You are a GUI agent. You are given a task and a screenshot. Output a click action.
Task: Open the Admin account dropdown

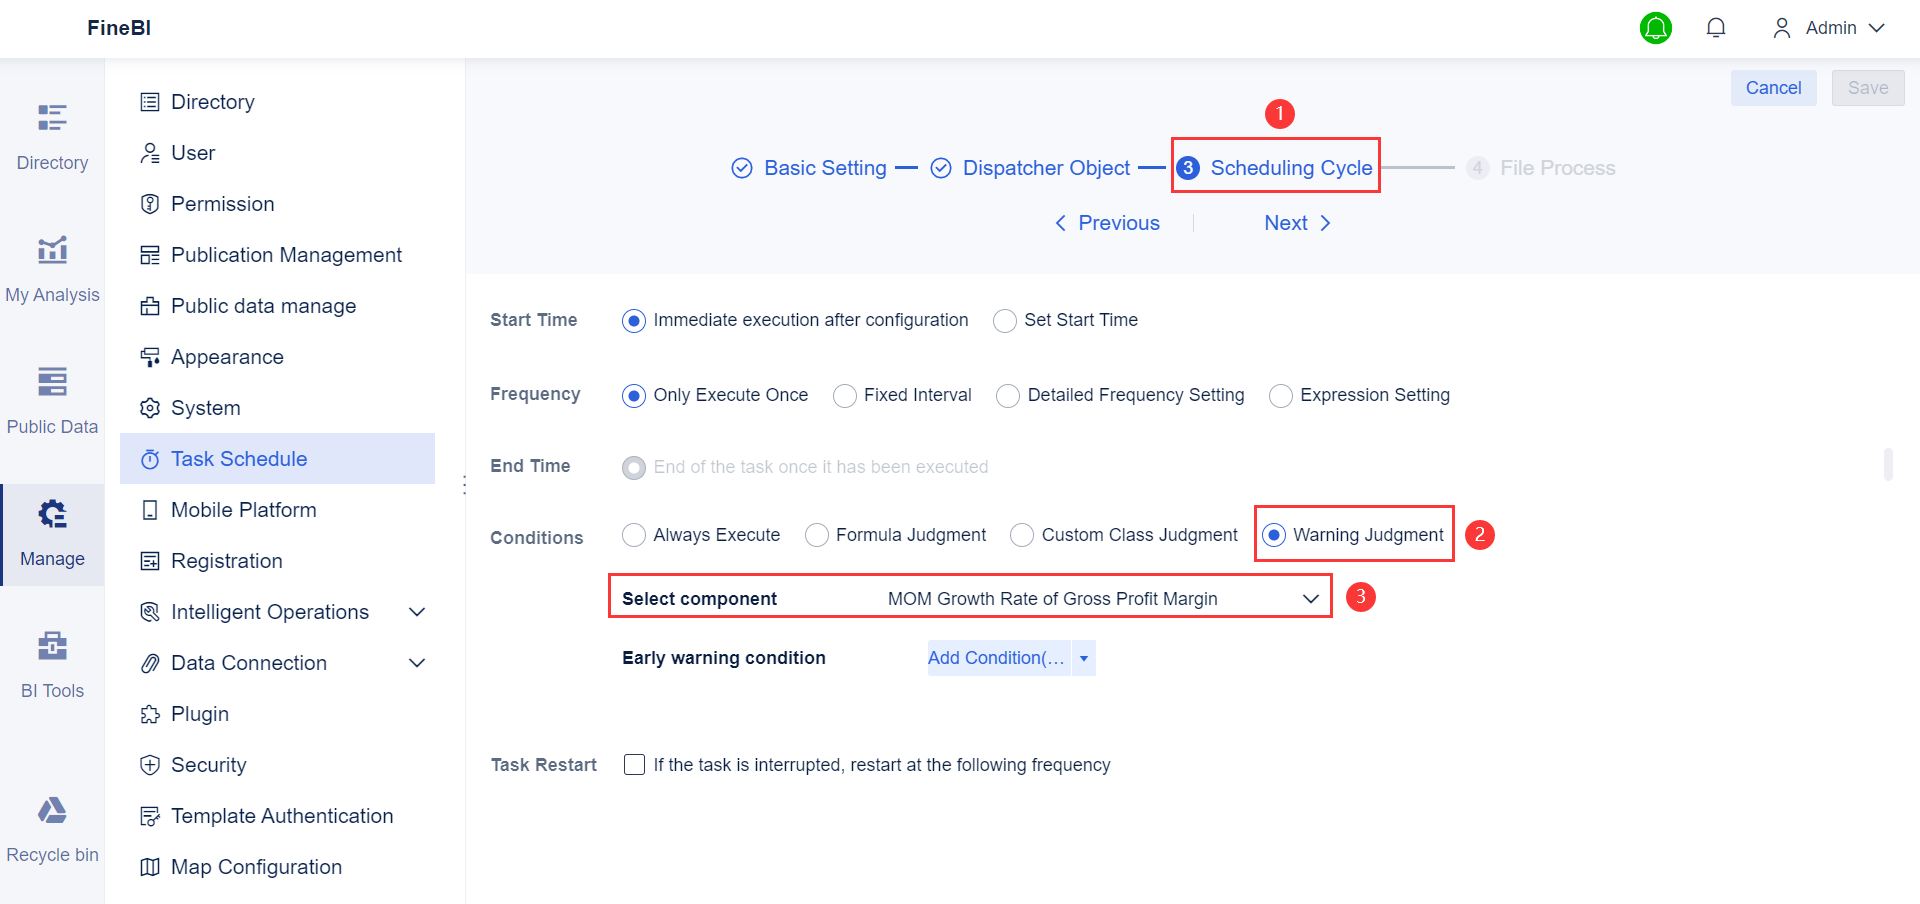coord(1830,27)
